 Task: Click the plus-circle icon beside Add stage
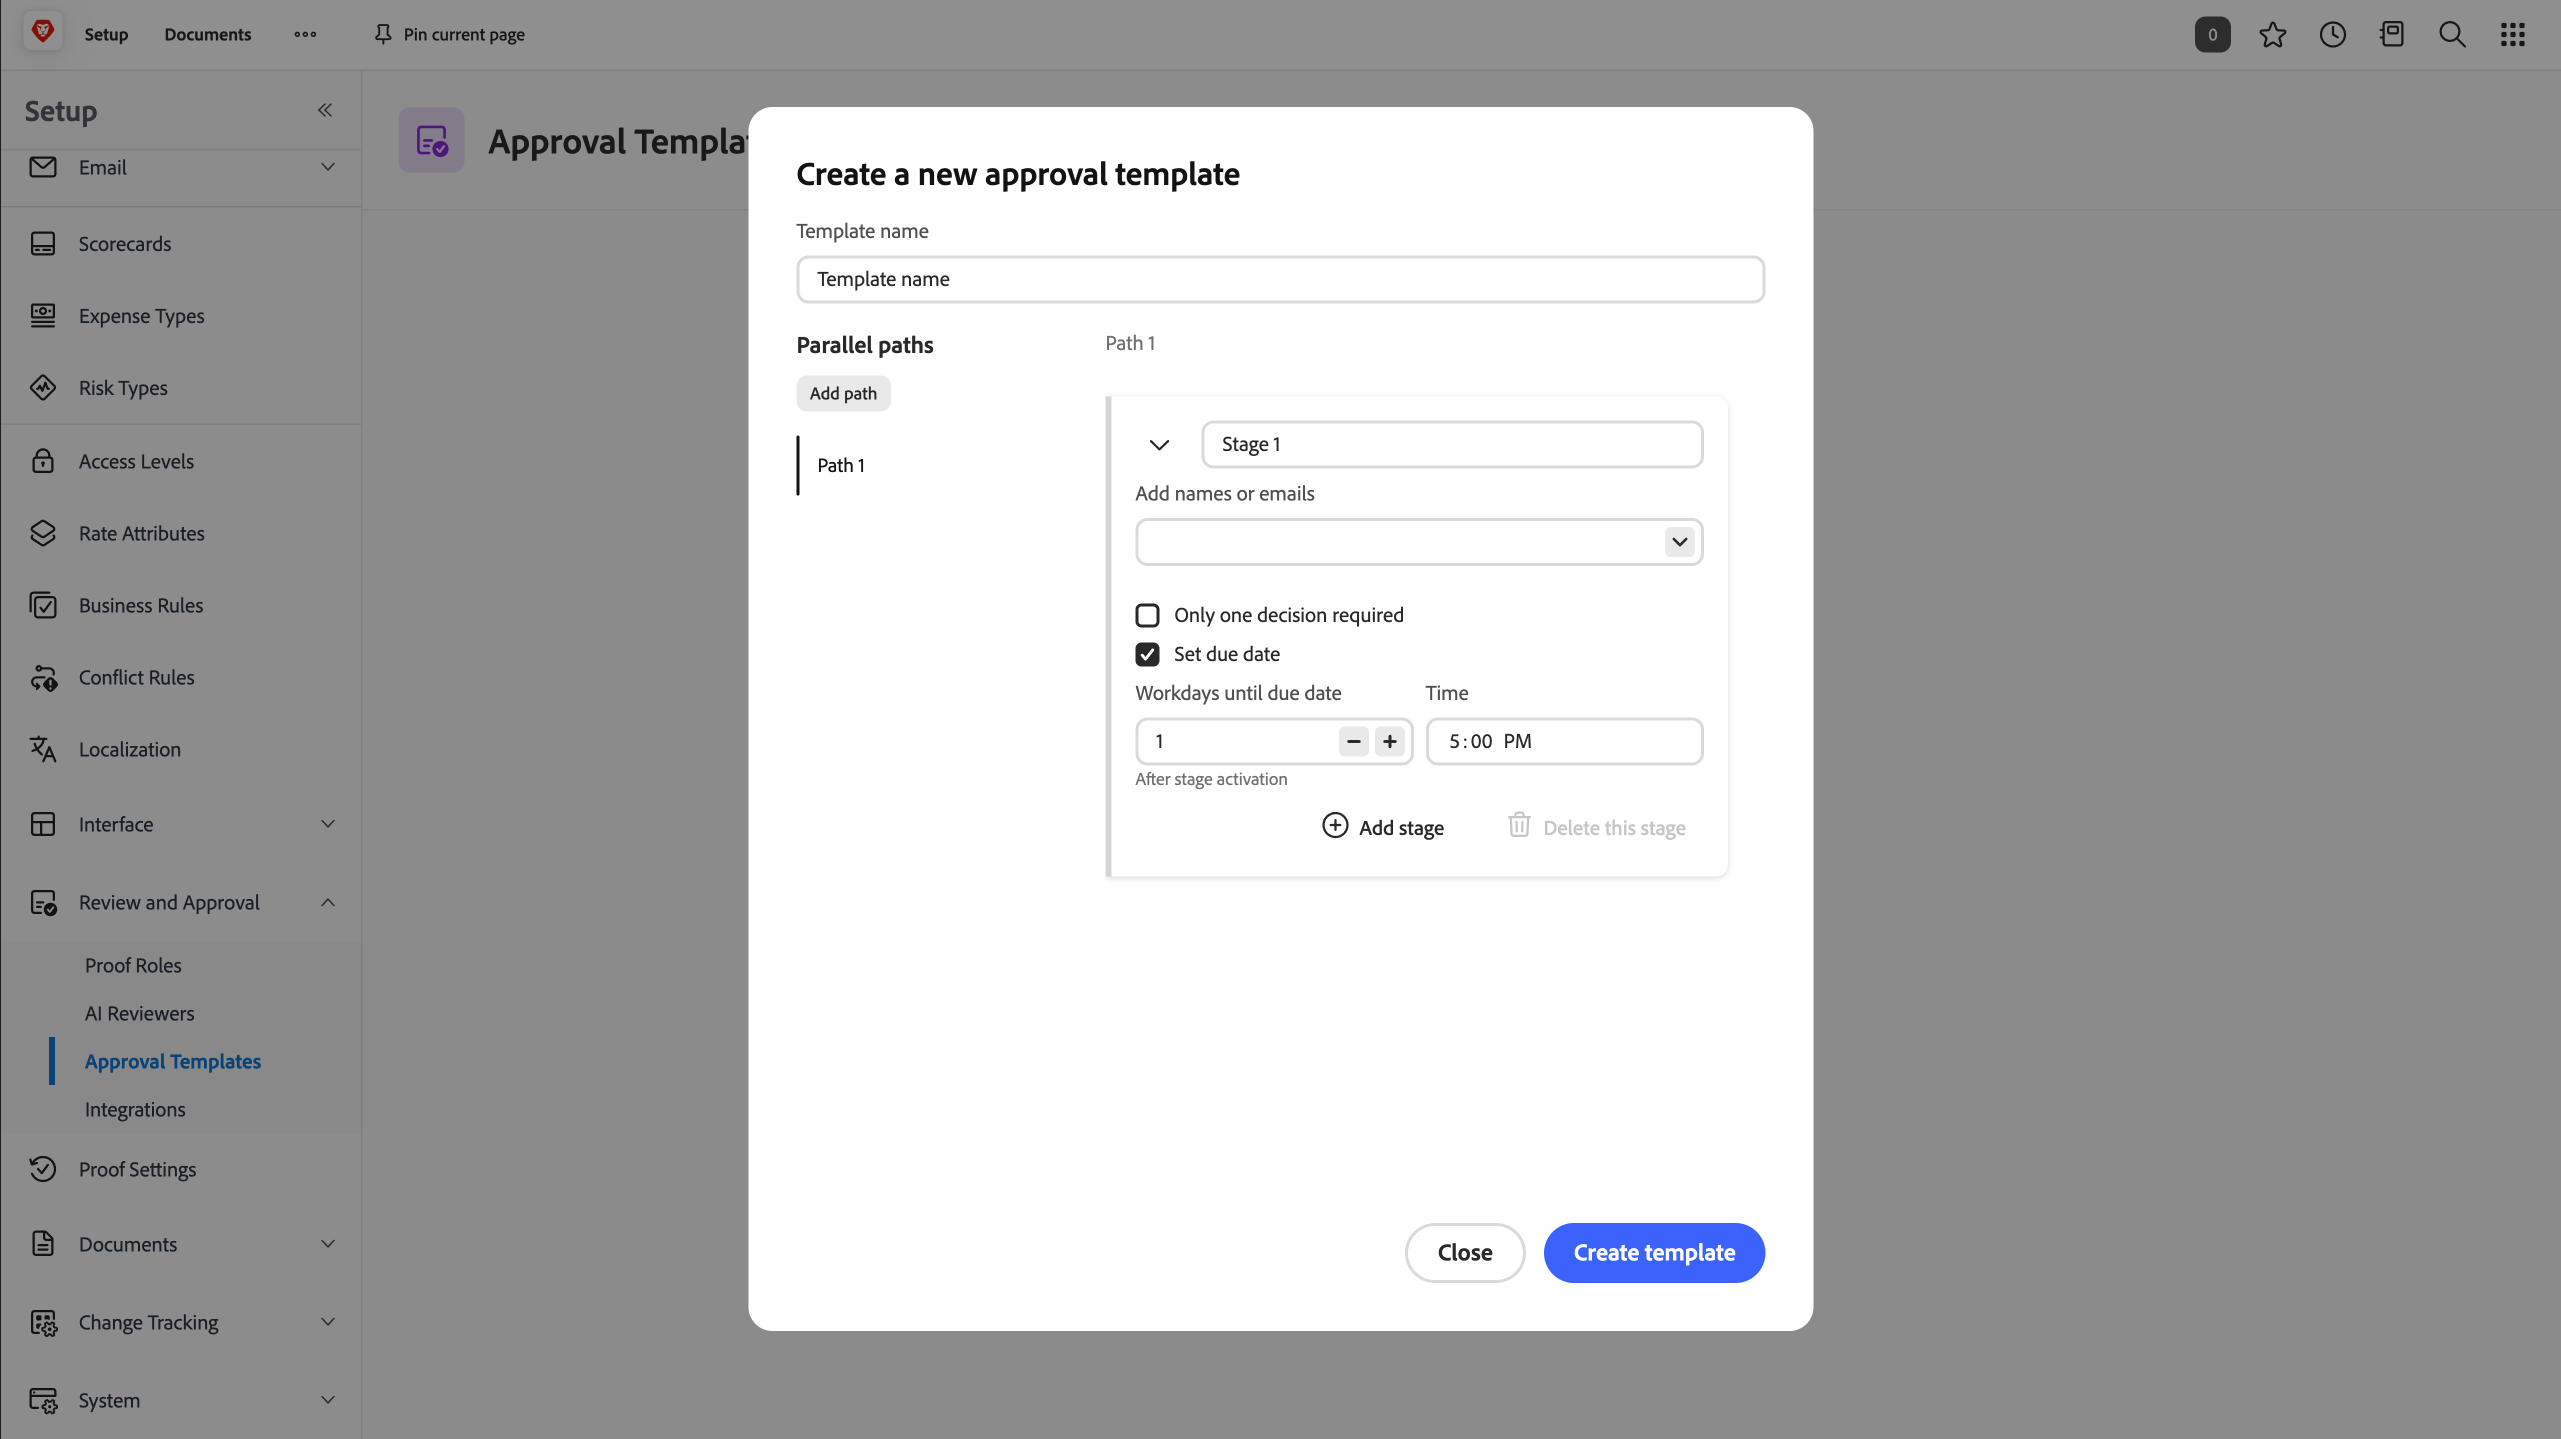1335,826
